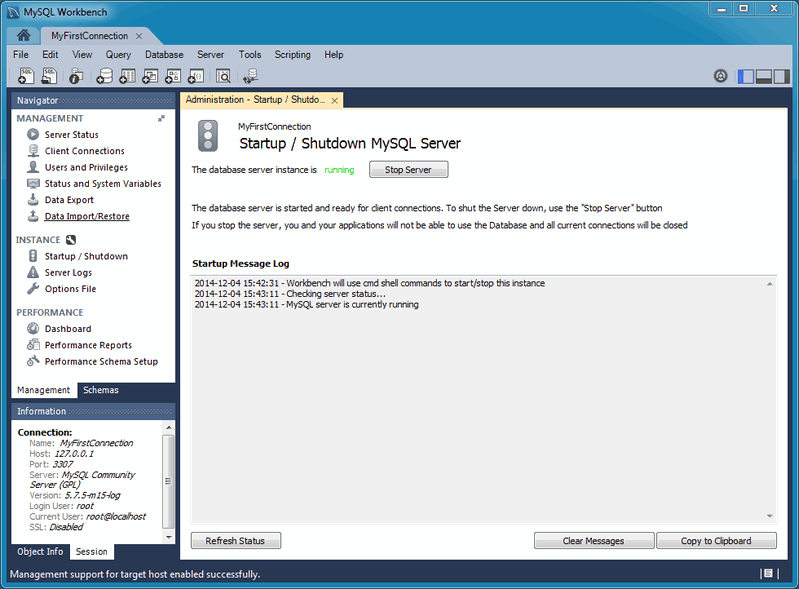Click the create new table icon
Image resolution: width=799 pixels, height=589 pixels.
pos(127,76)
